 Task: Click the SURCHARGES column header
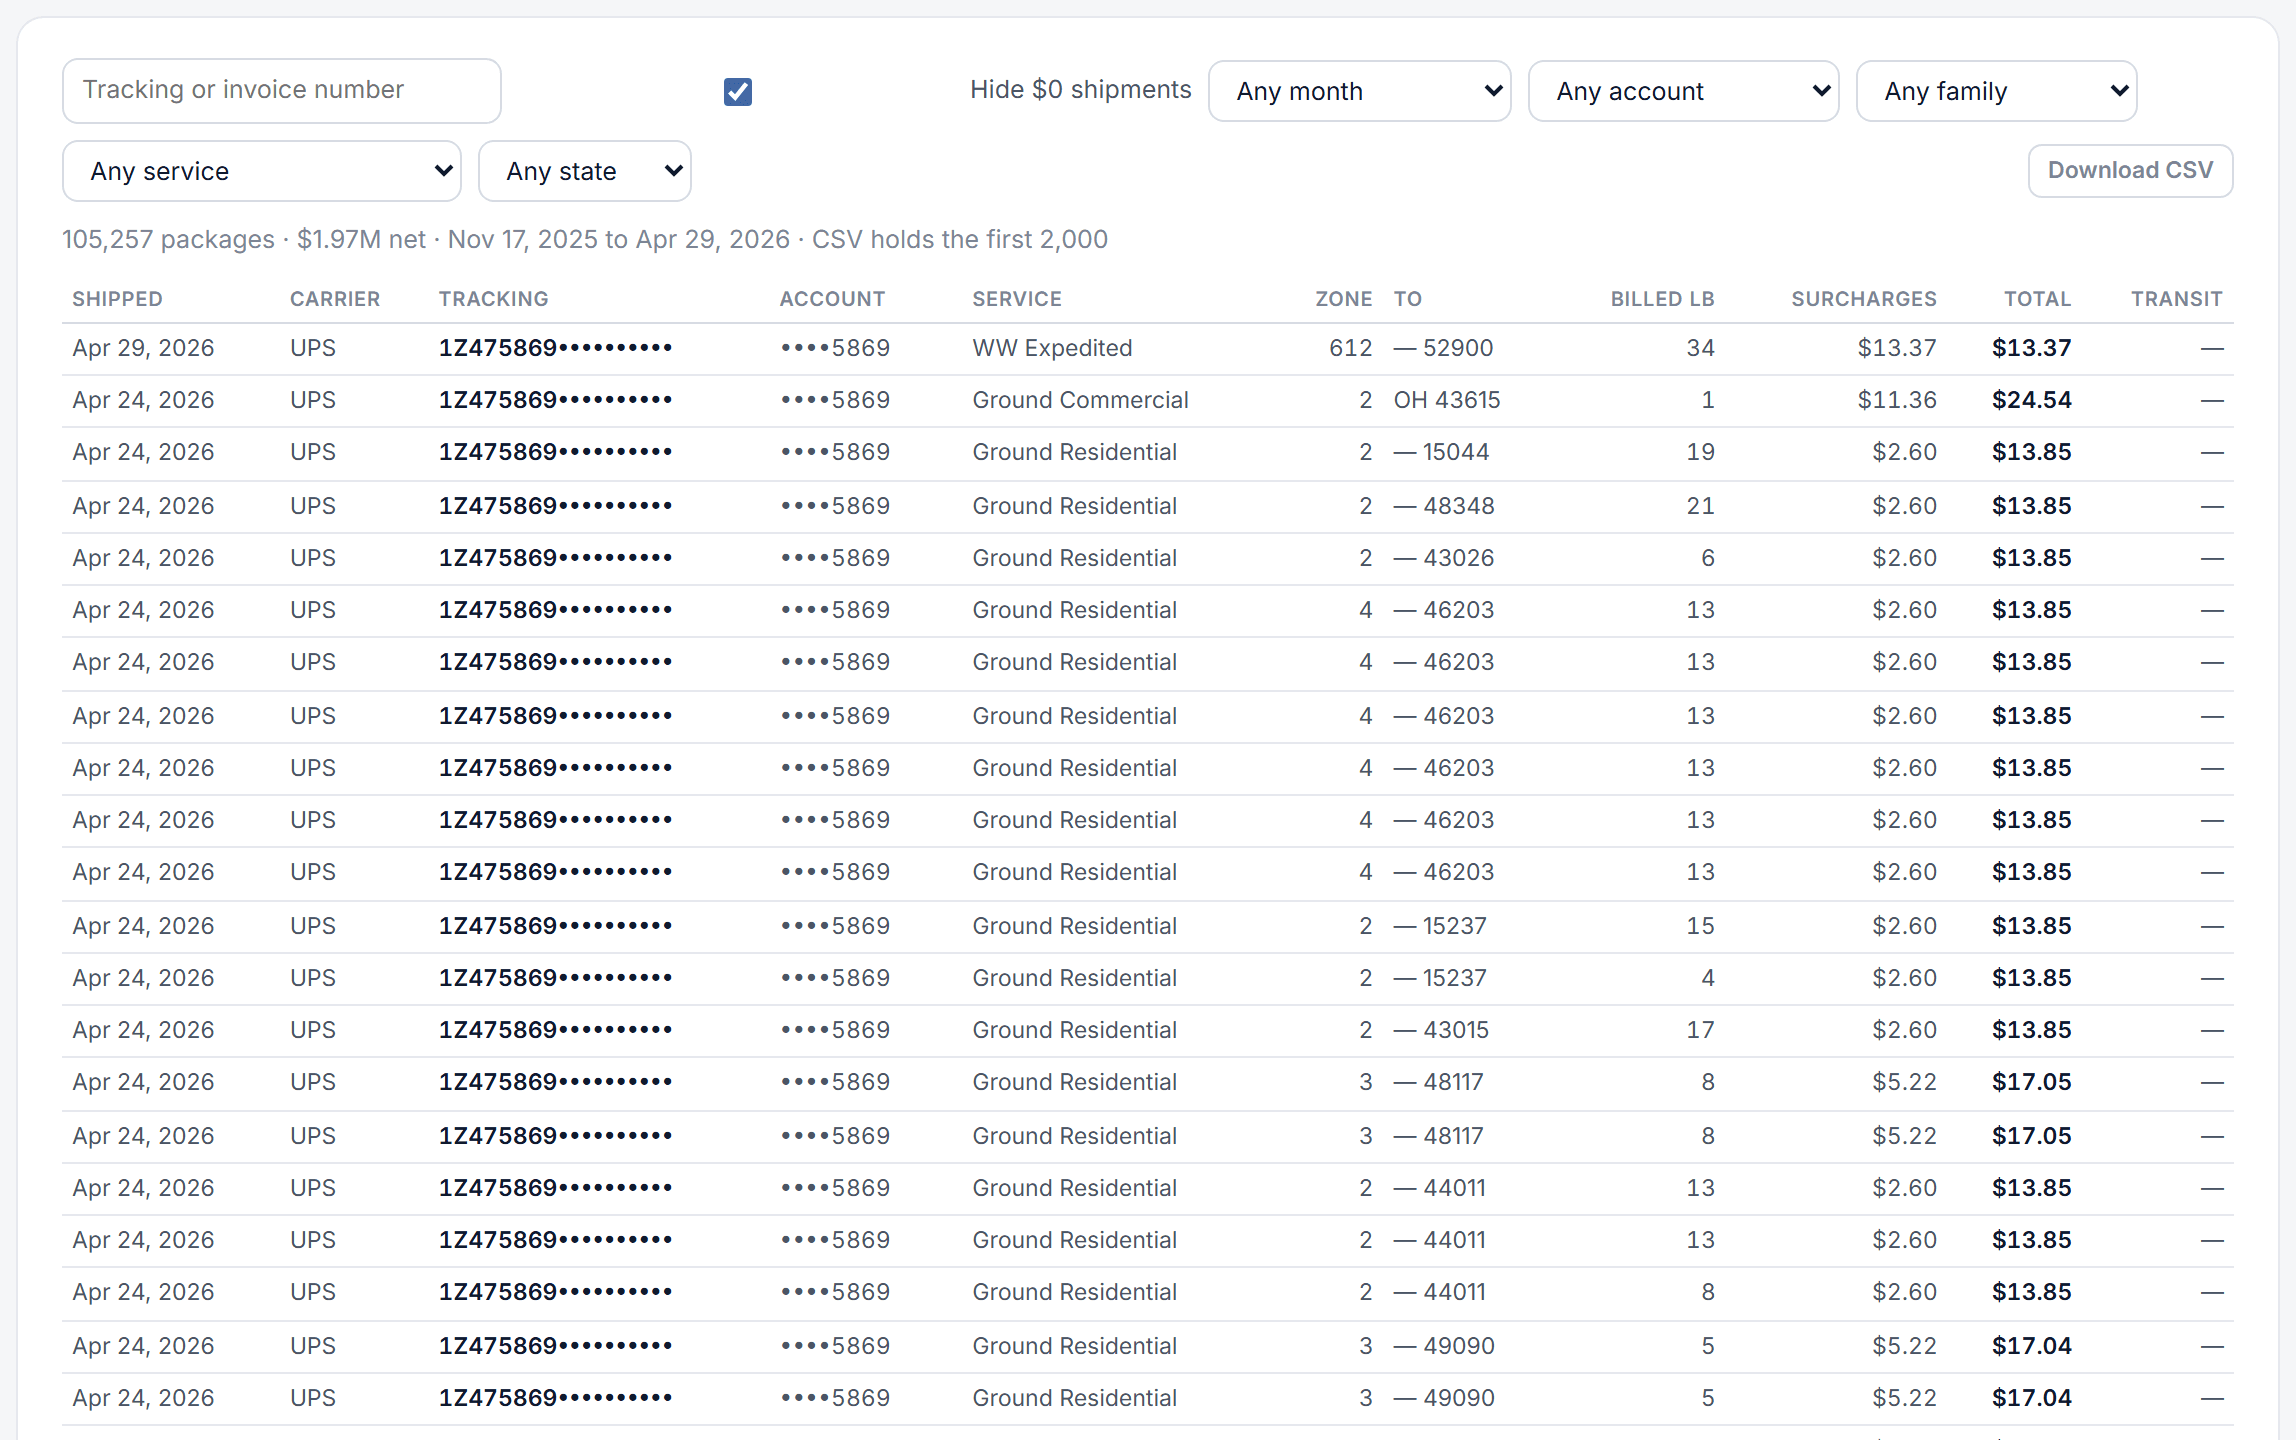click(x=1864, y=299)
